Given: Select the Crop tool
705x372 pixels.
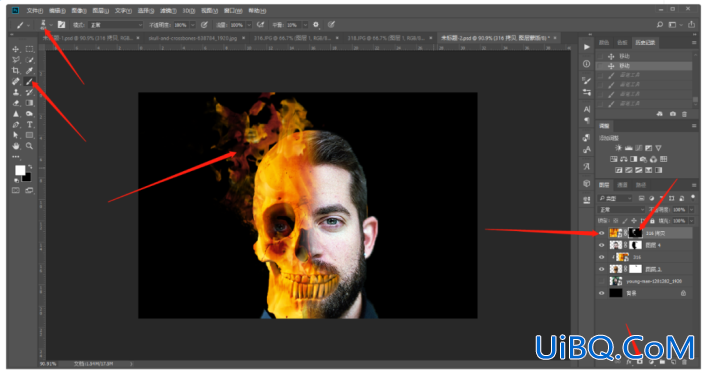Looking at the screenshot, I should point(16,71).
